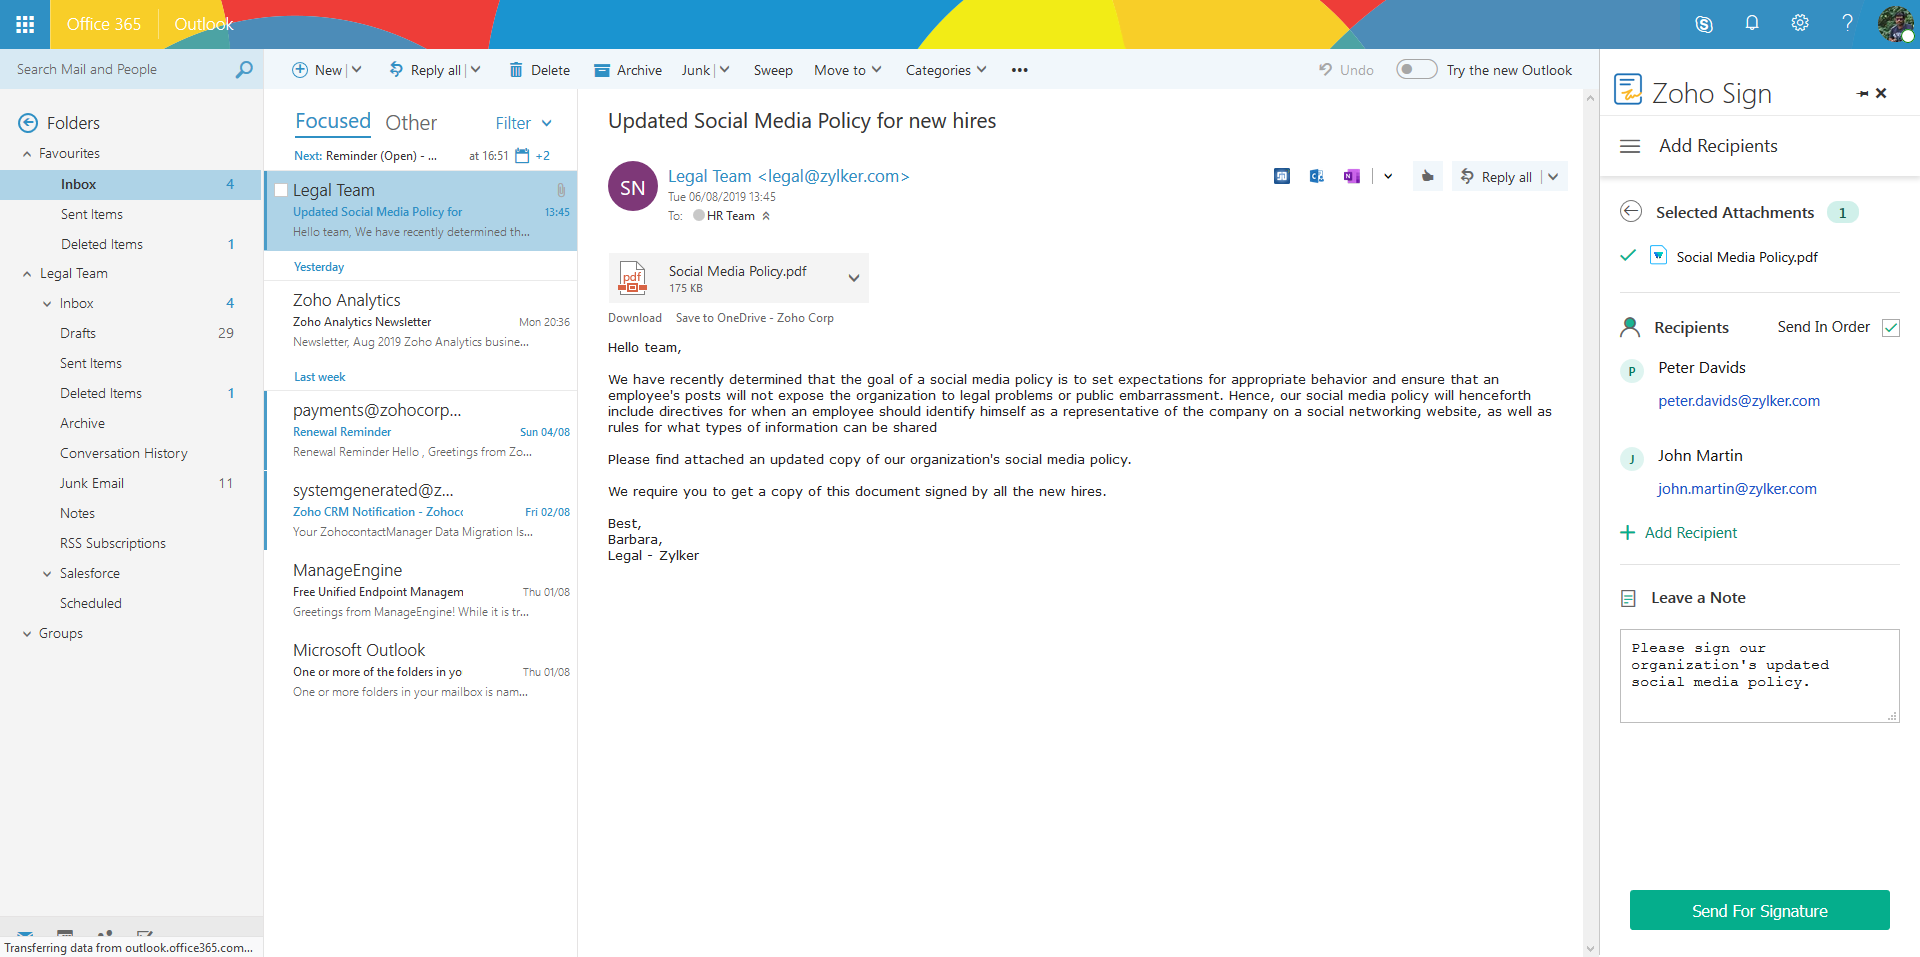Expand more add-ins chevron in the message header
The height and width of the screenshot is (957, 1920).
coord(1388,176)
